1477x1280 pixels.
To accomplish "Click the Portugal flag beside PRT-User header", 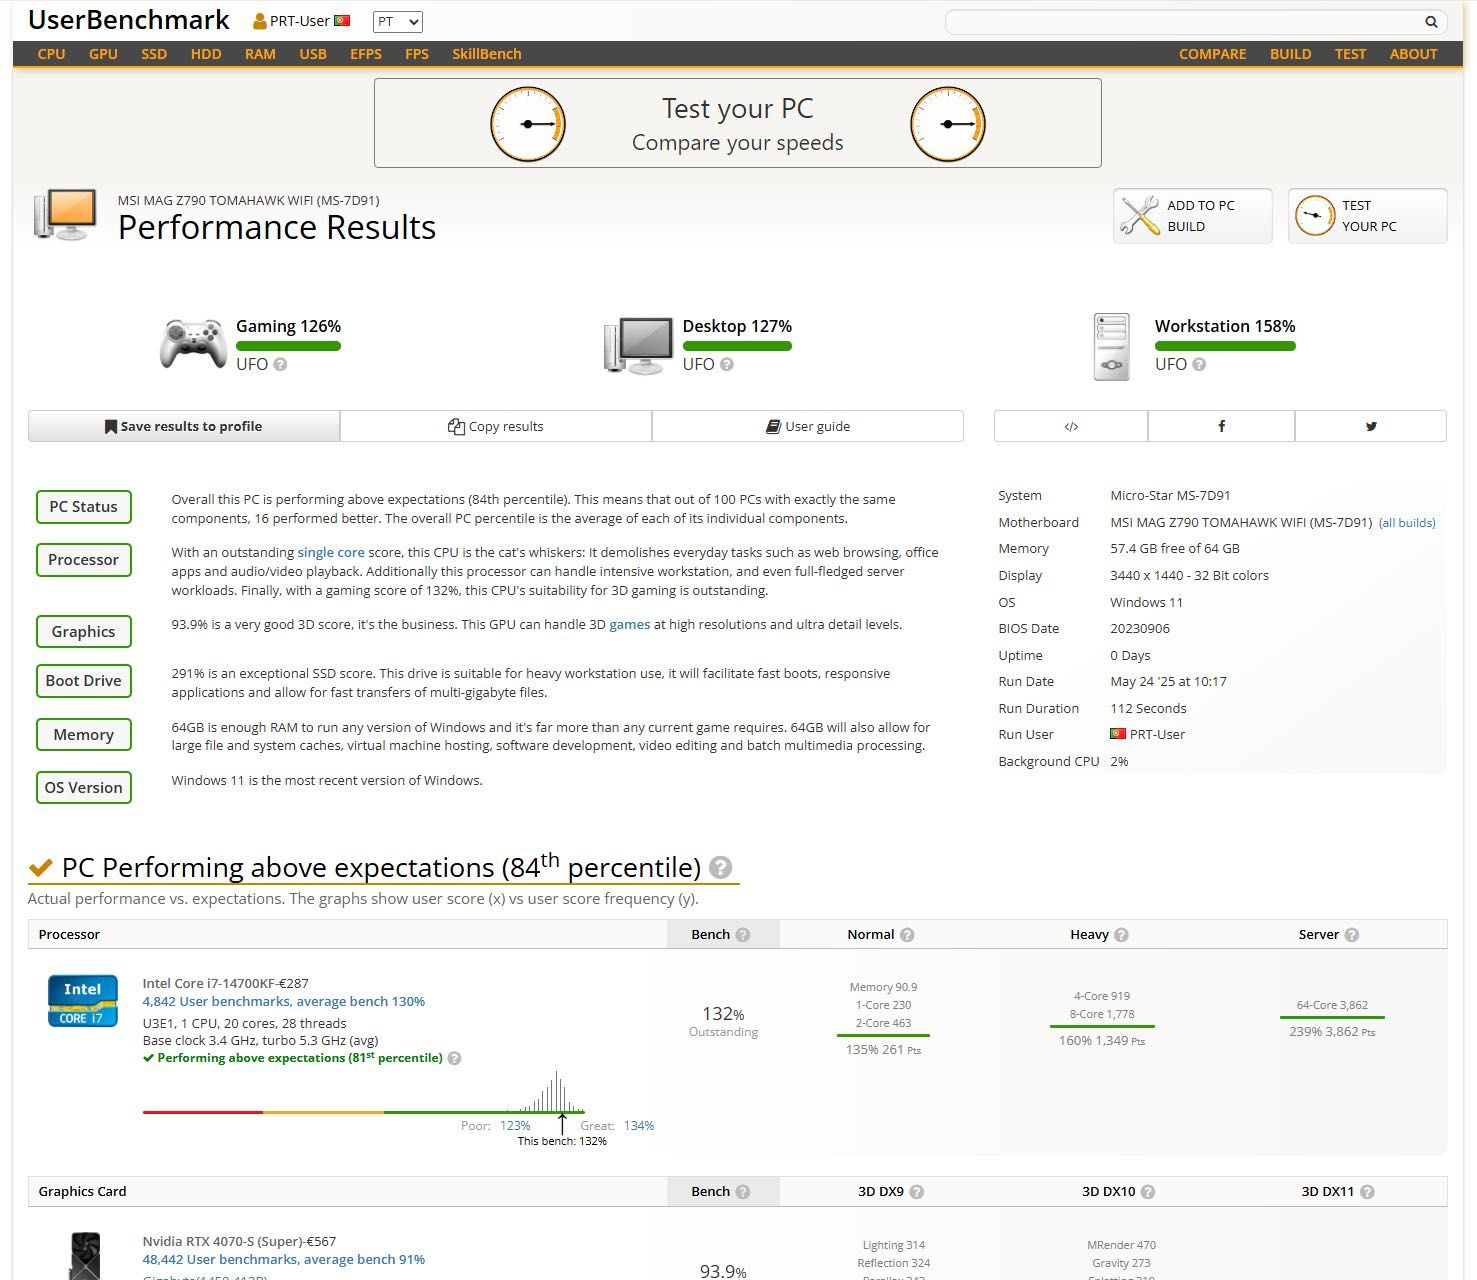I will pyautogui.click(x=342, y=20).
